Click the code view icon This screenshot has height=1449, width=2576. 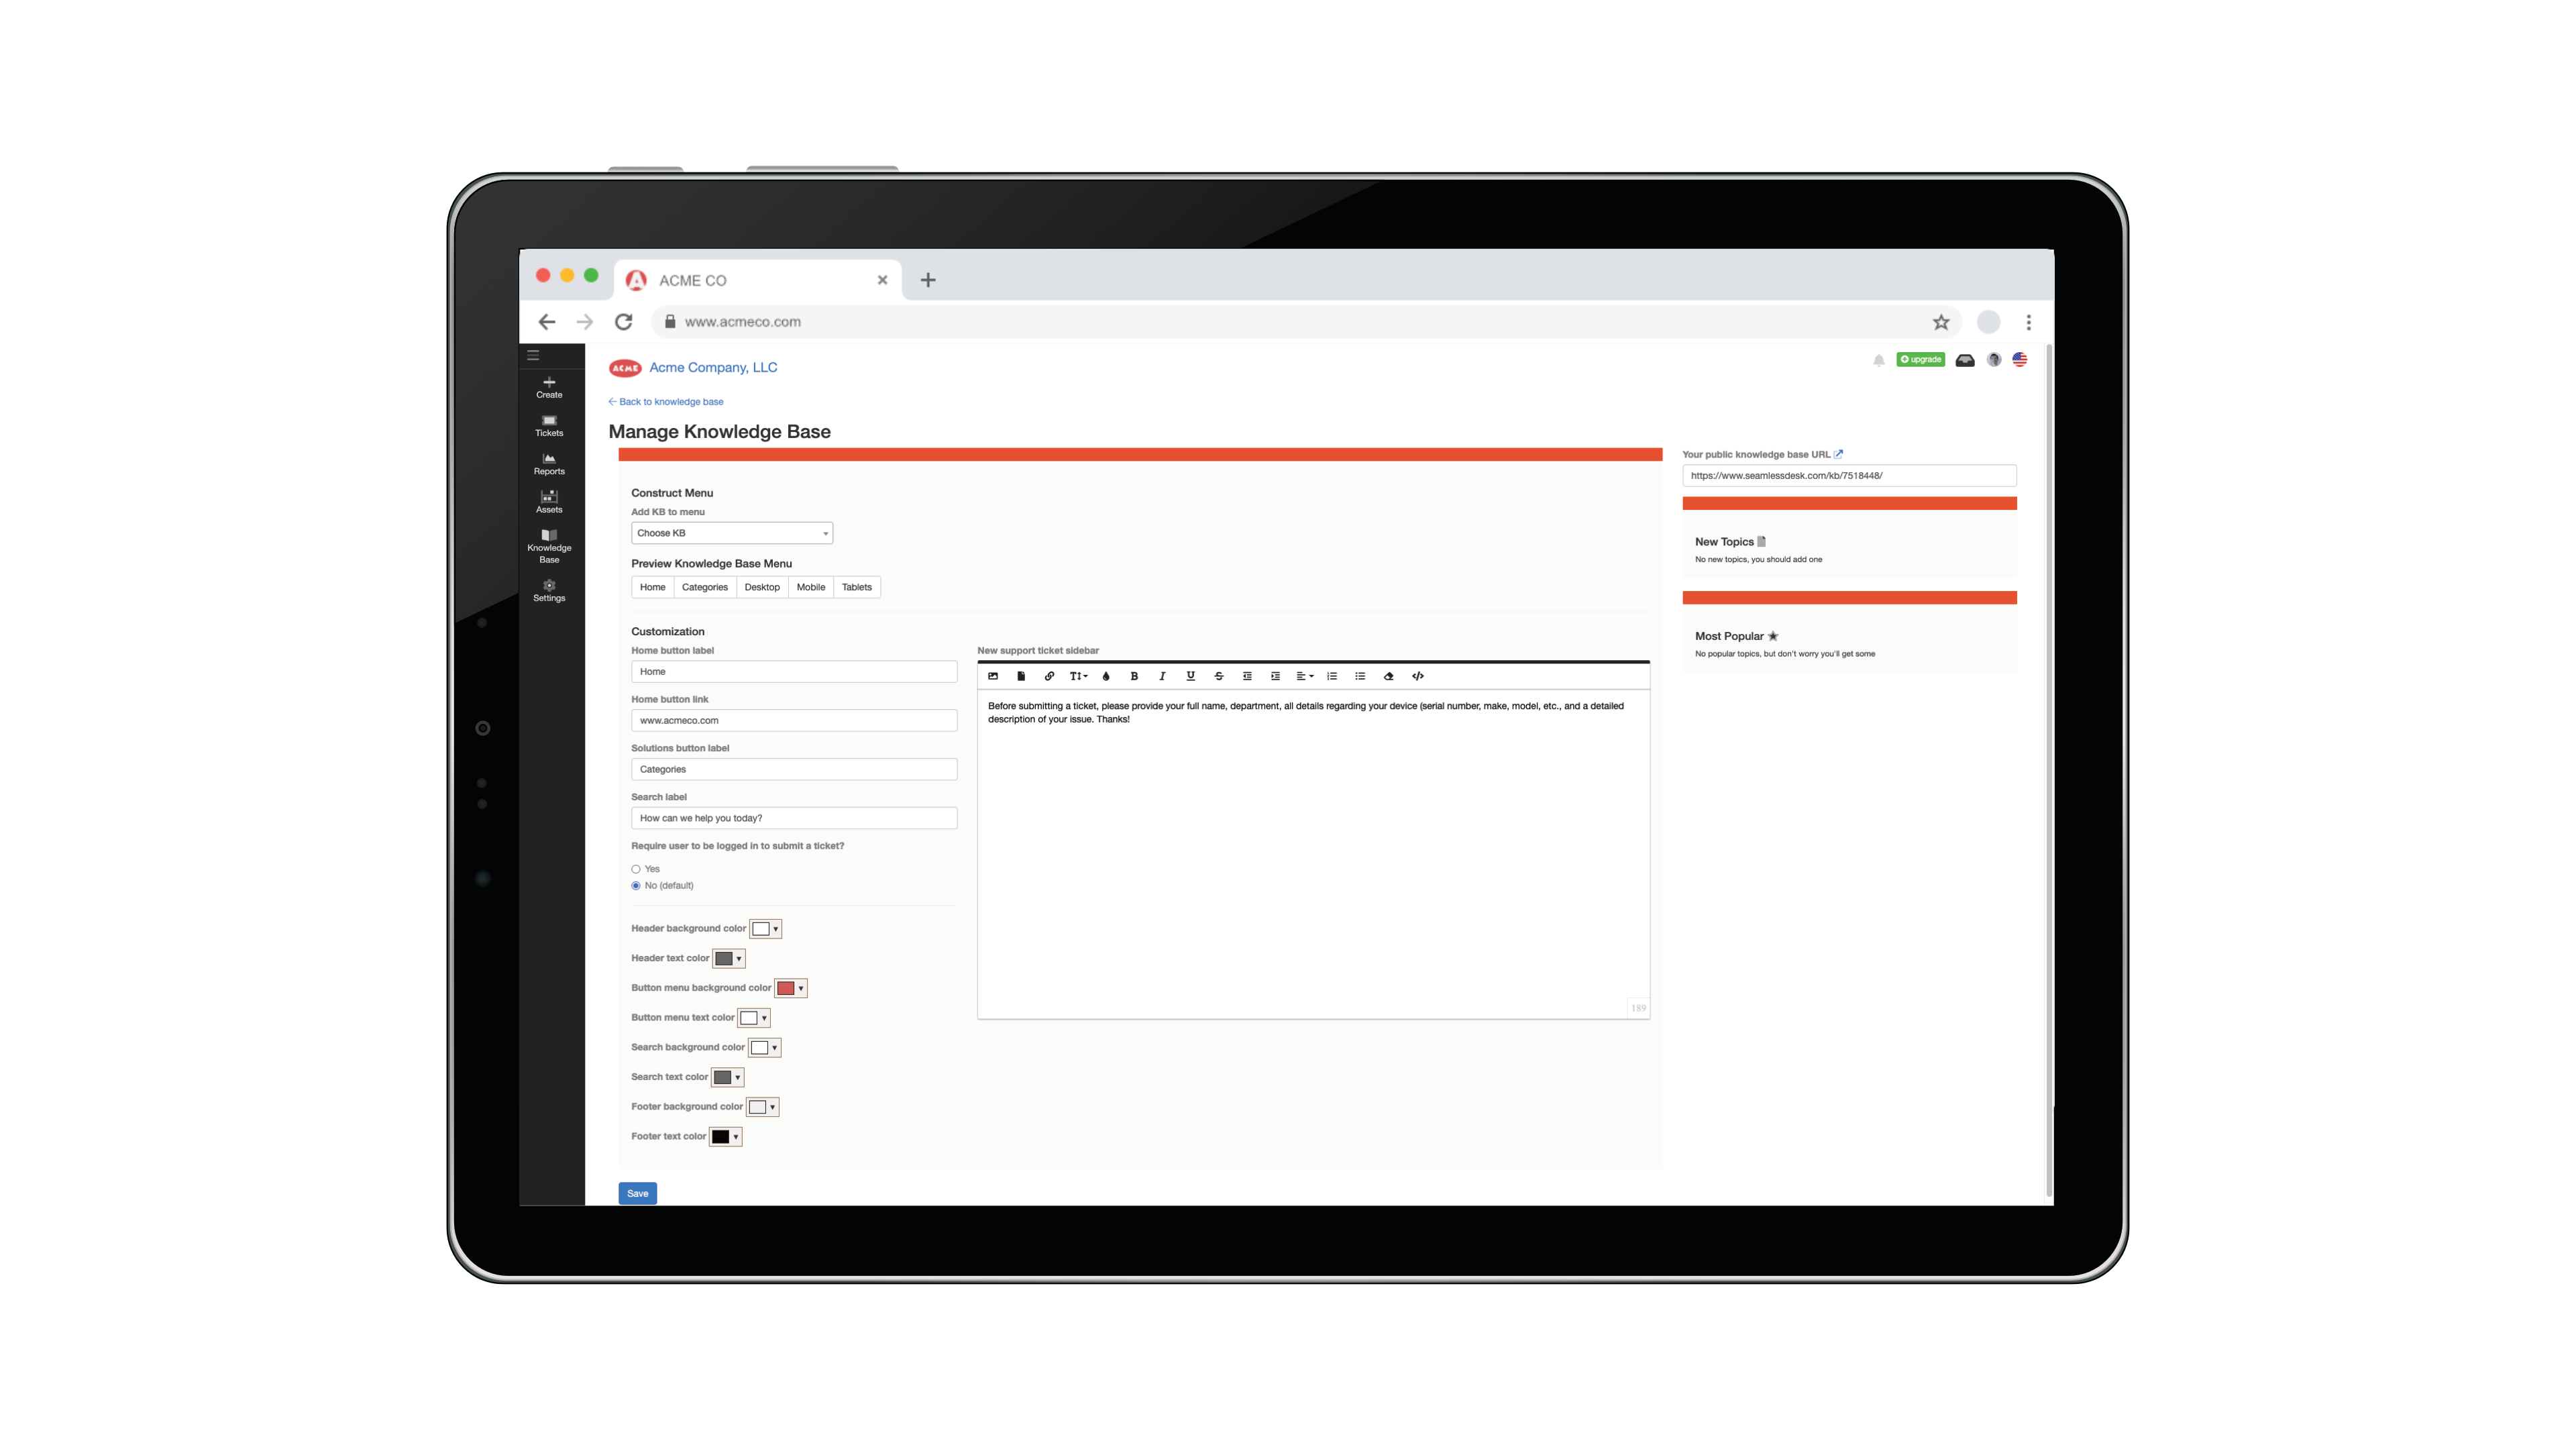pyautogui.click(x=1417, y=676)
